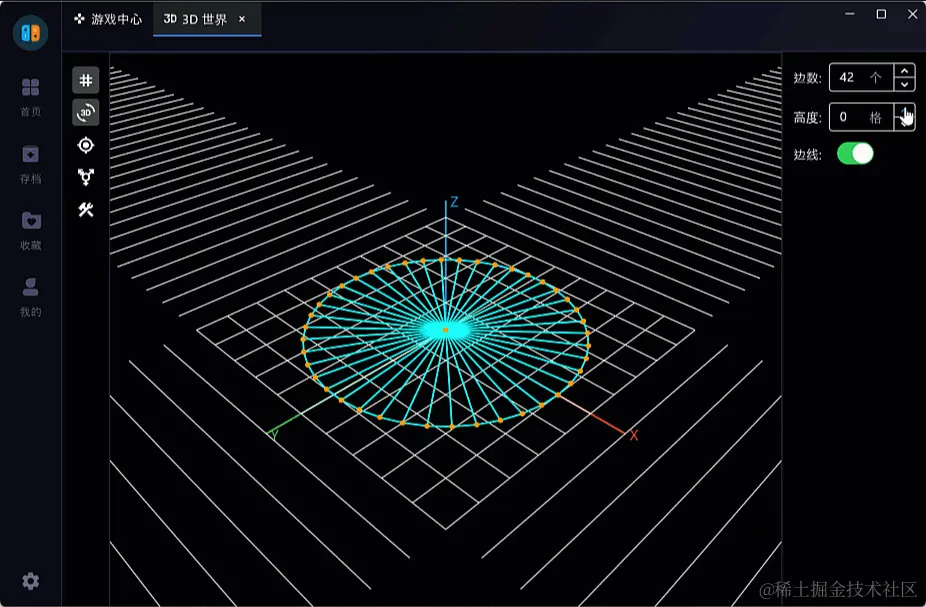Screen dimensions: 926x607
Task: Click the app logo at top left
Action: point(31,32)
